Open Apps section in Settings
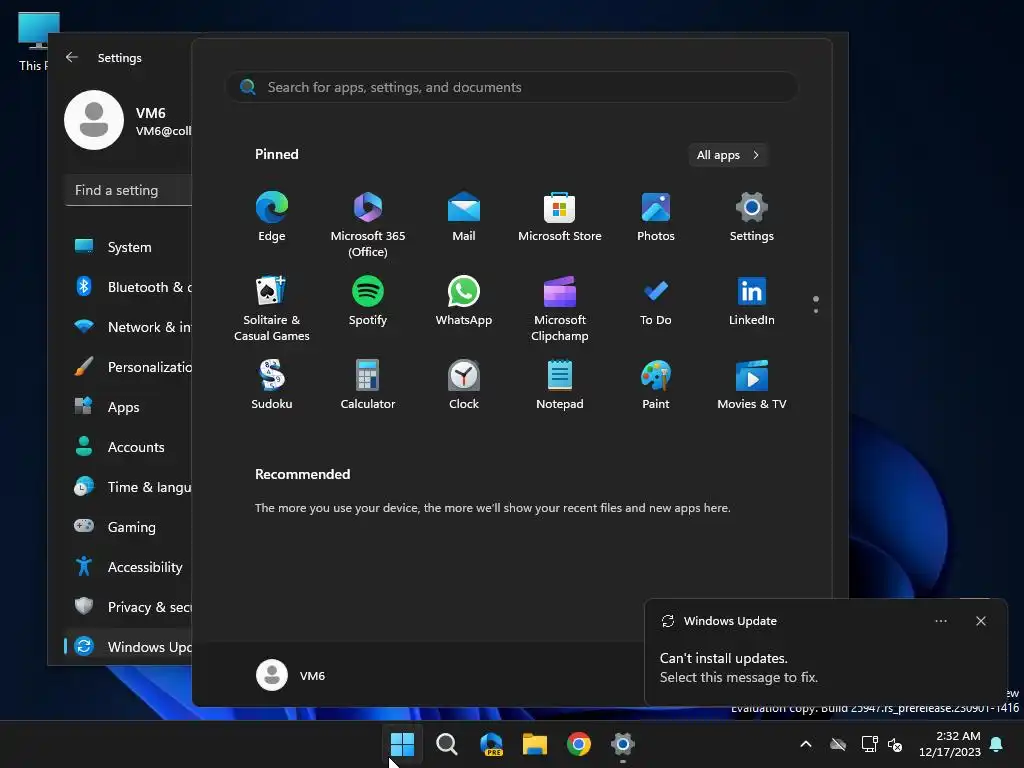 click(128, 407)
